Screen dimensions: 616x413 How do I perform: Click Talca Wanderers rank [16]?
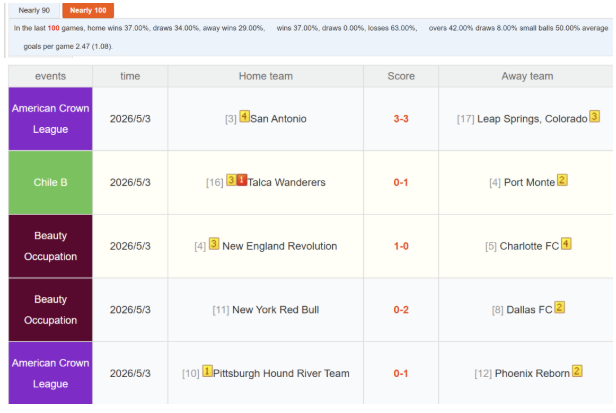214,183
